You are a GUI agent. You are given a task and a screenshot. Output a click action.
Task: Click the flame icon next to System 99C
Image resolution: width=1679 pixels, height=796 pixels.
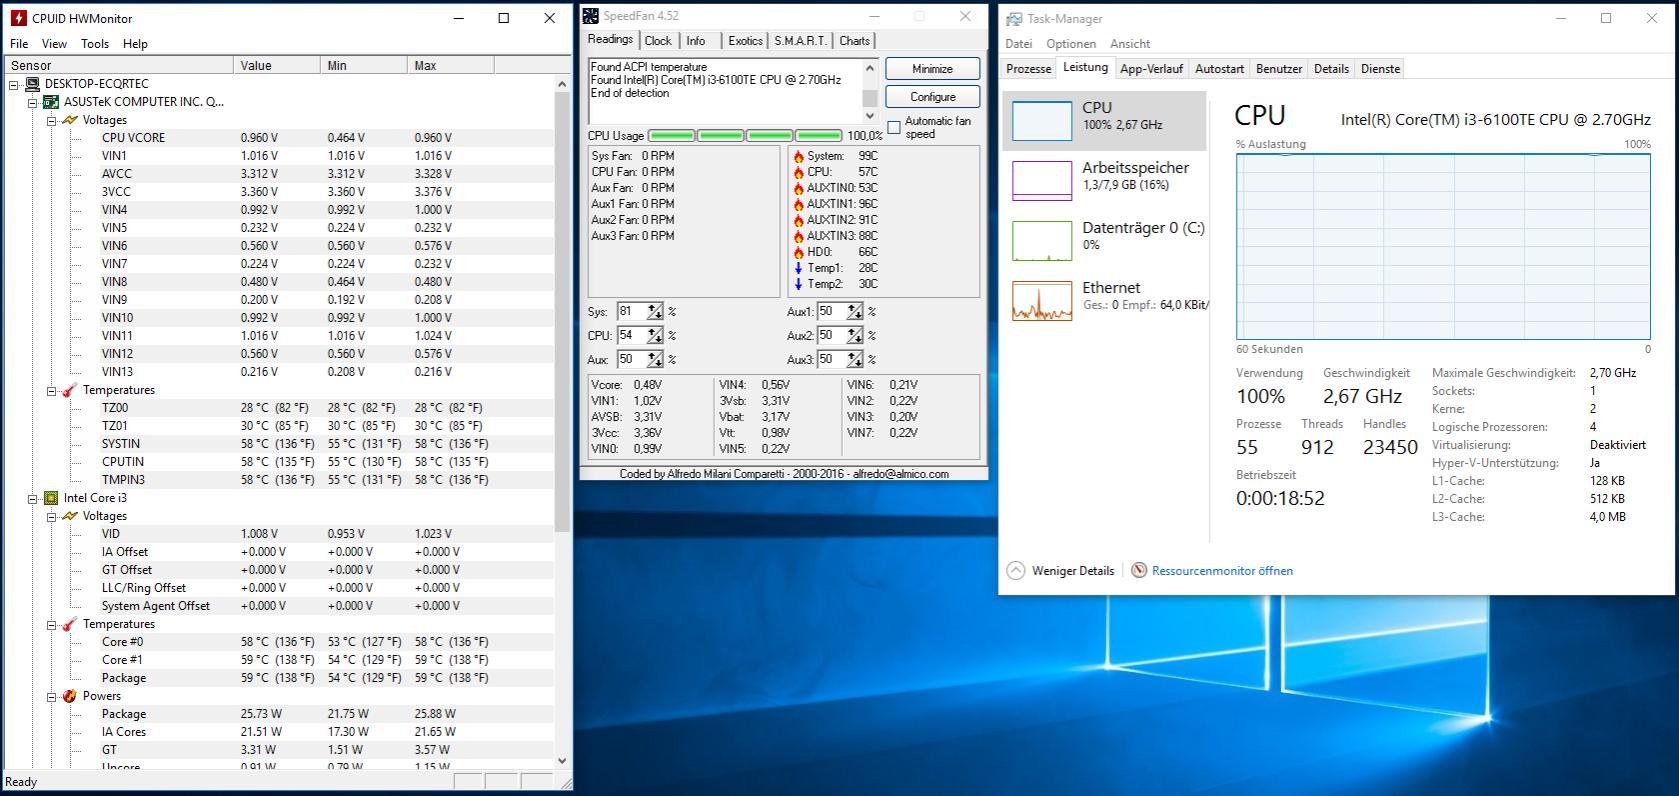(798, 156)
